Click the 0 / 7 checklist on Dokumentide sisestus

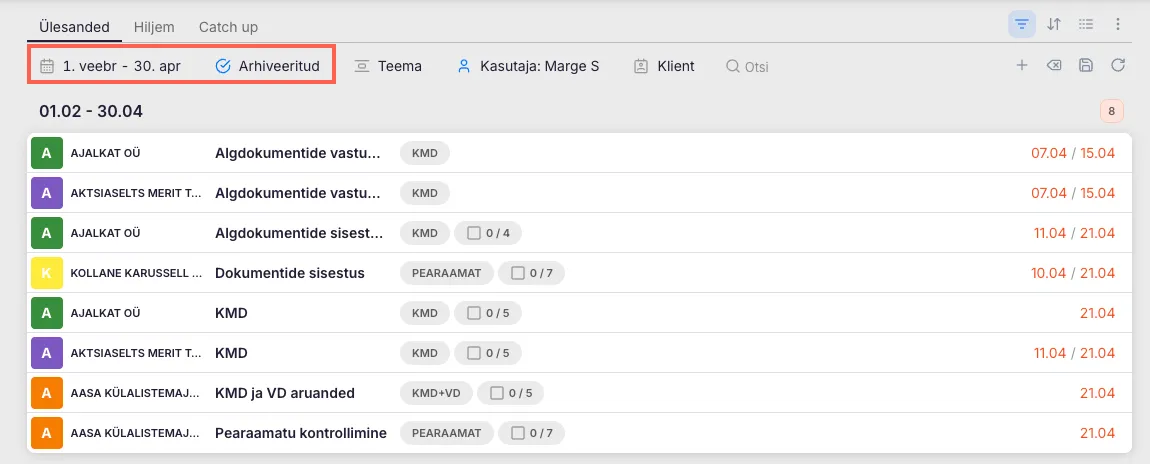coord(530,273)
